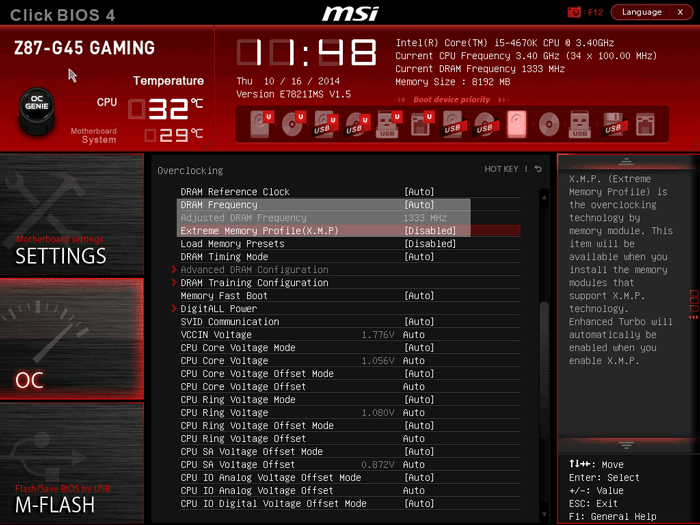Open CPU Core Voltage Mode Auto dropdown
The width and height of the screenshot is (700, 525).
tap(419, 347)
